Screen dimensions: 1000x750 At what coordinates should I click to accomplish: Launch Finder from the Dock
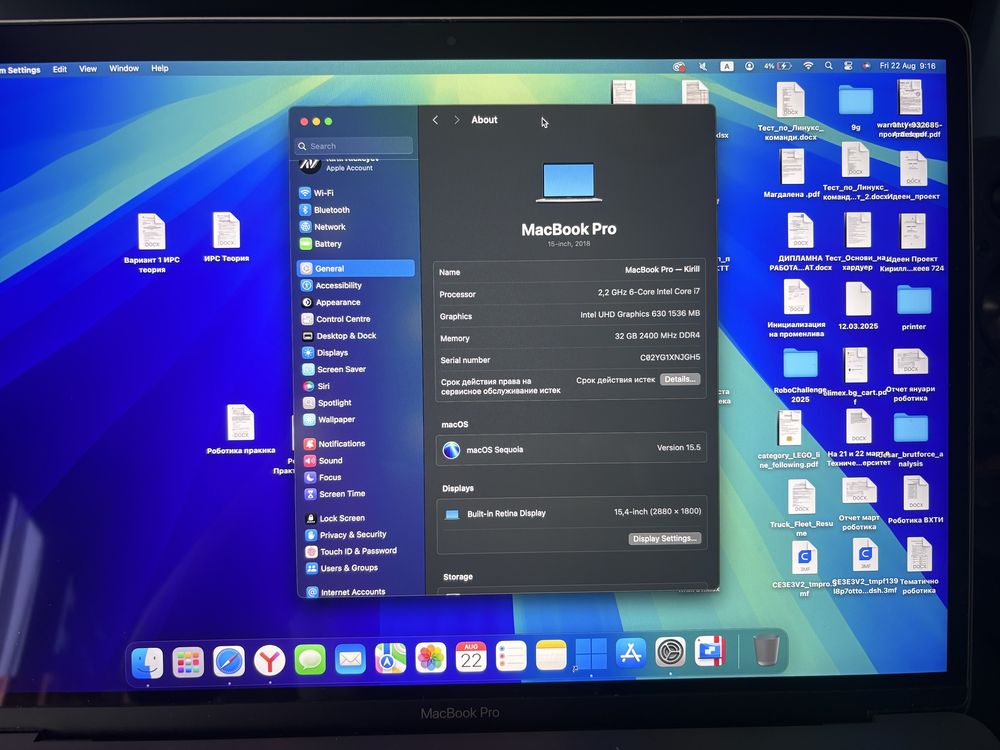(147, 663)
